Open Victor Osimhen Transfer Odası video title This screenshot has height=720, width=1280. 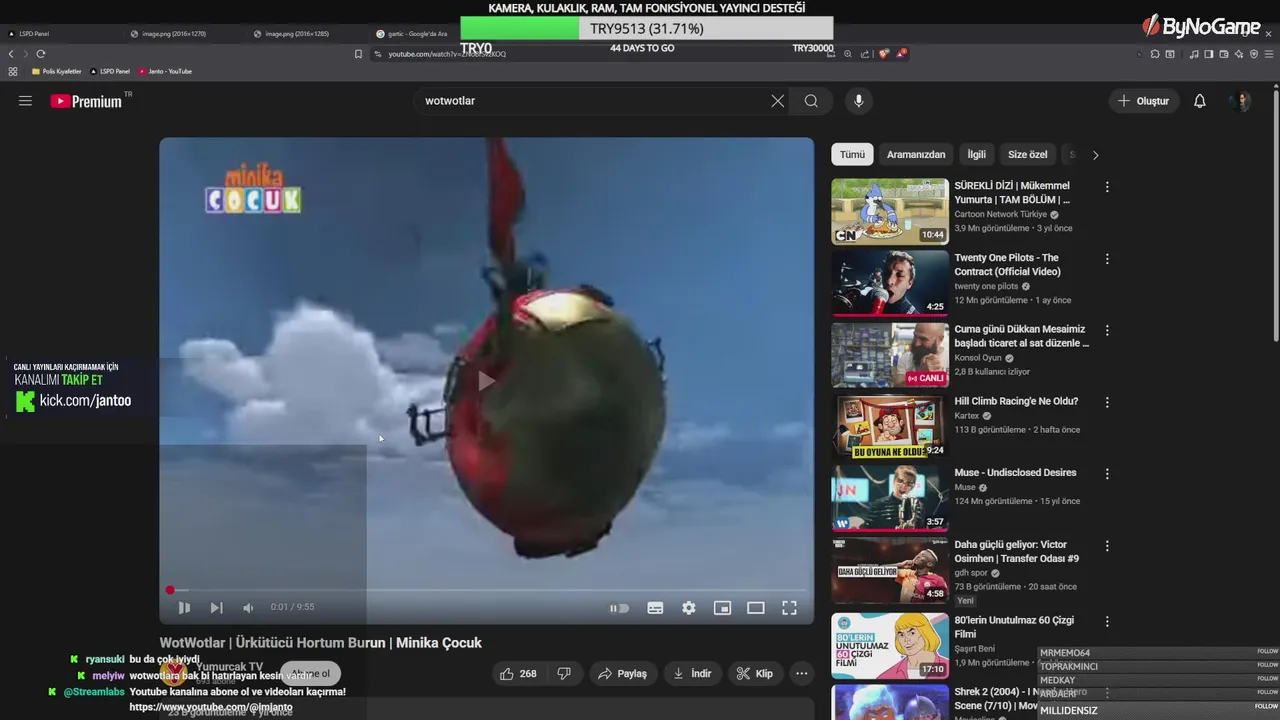tap(1017, 552)
